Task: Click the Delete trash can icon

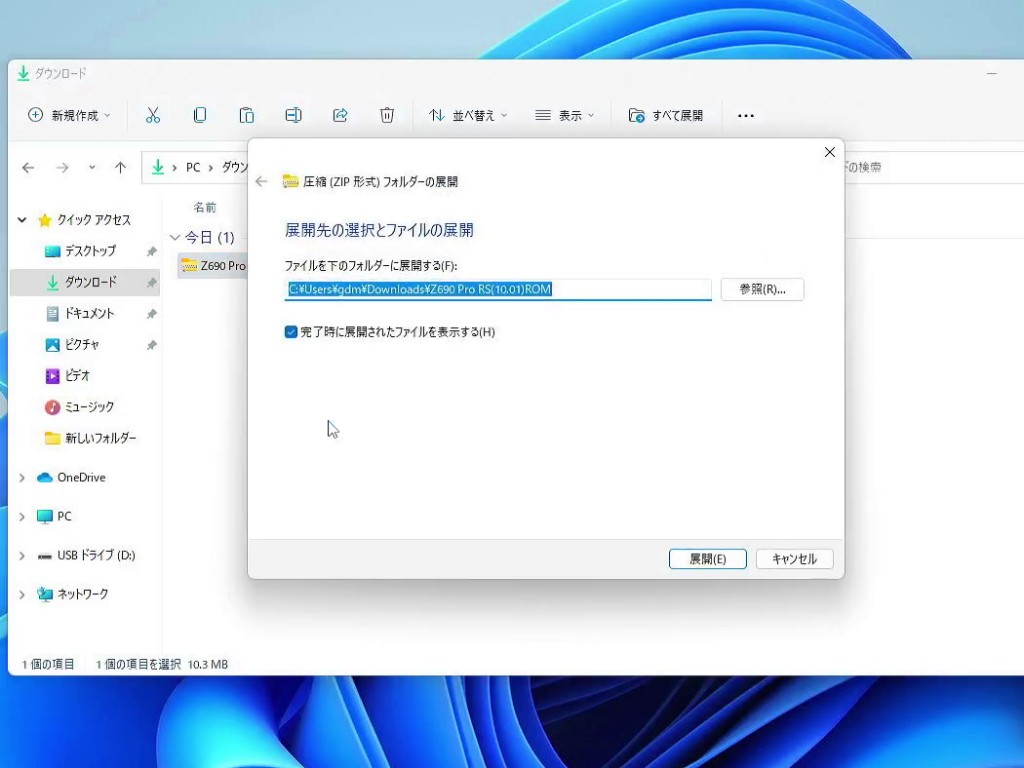Action: [387, 115]
